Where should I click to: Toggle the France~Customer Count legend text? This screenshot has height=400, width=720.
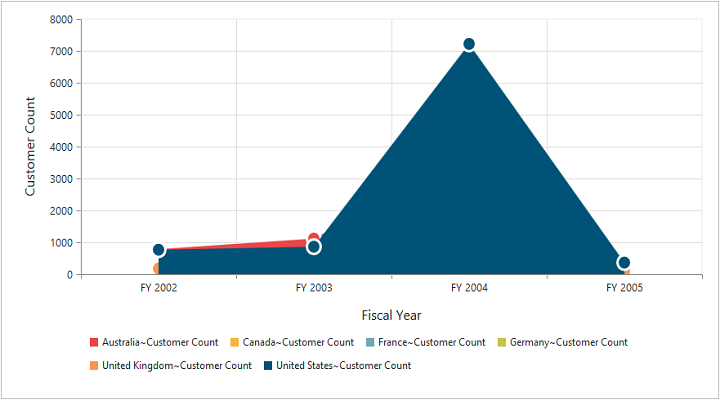[x=432, y=342]
